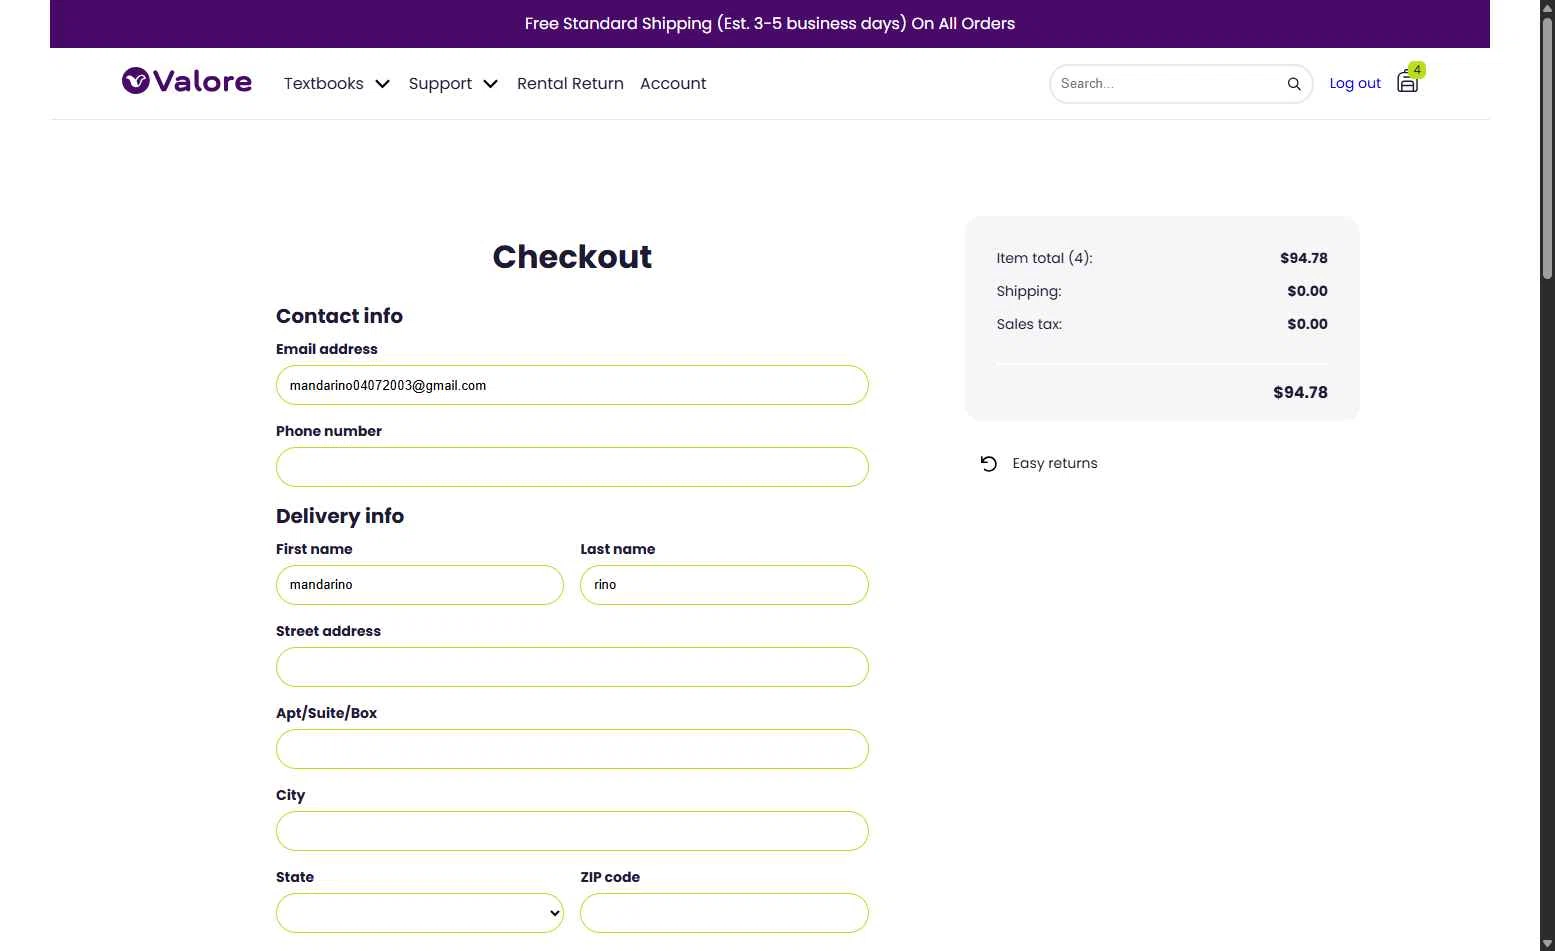Click into the Street address field
Viewport: 1555px width, 951px height.
[x=572, y=667]
